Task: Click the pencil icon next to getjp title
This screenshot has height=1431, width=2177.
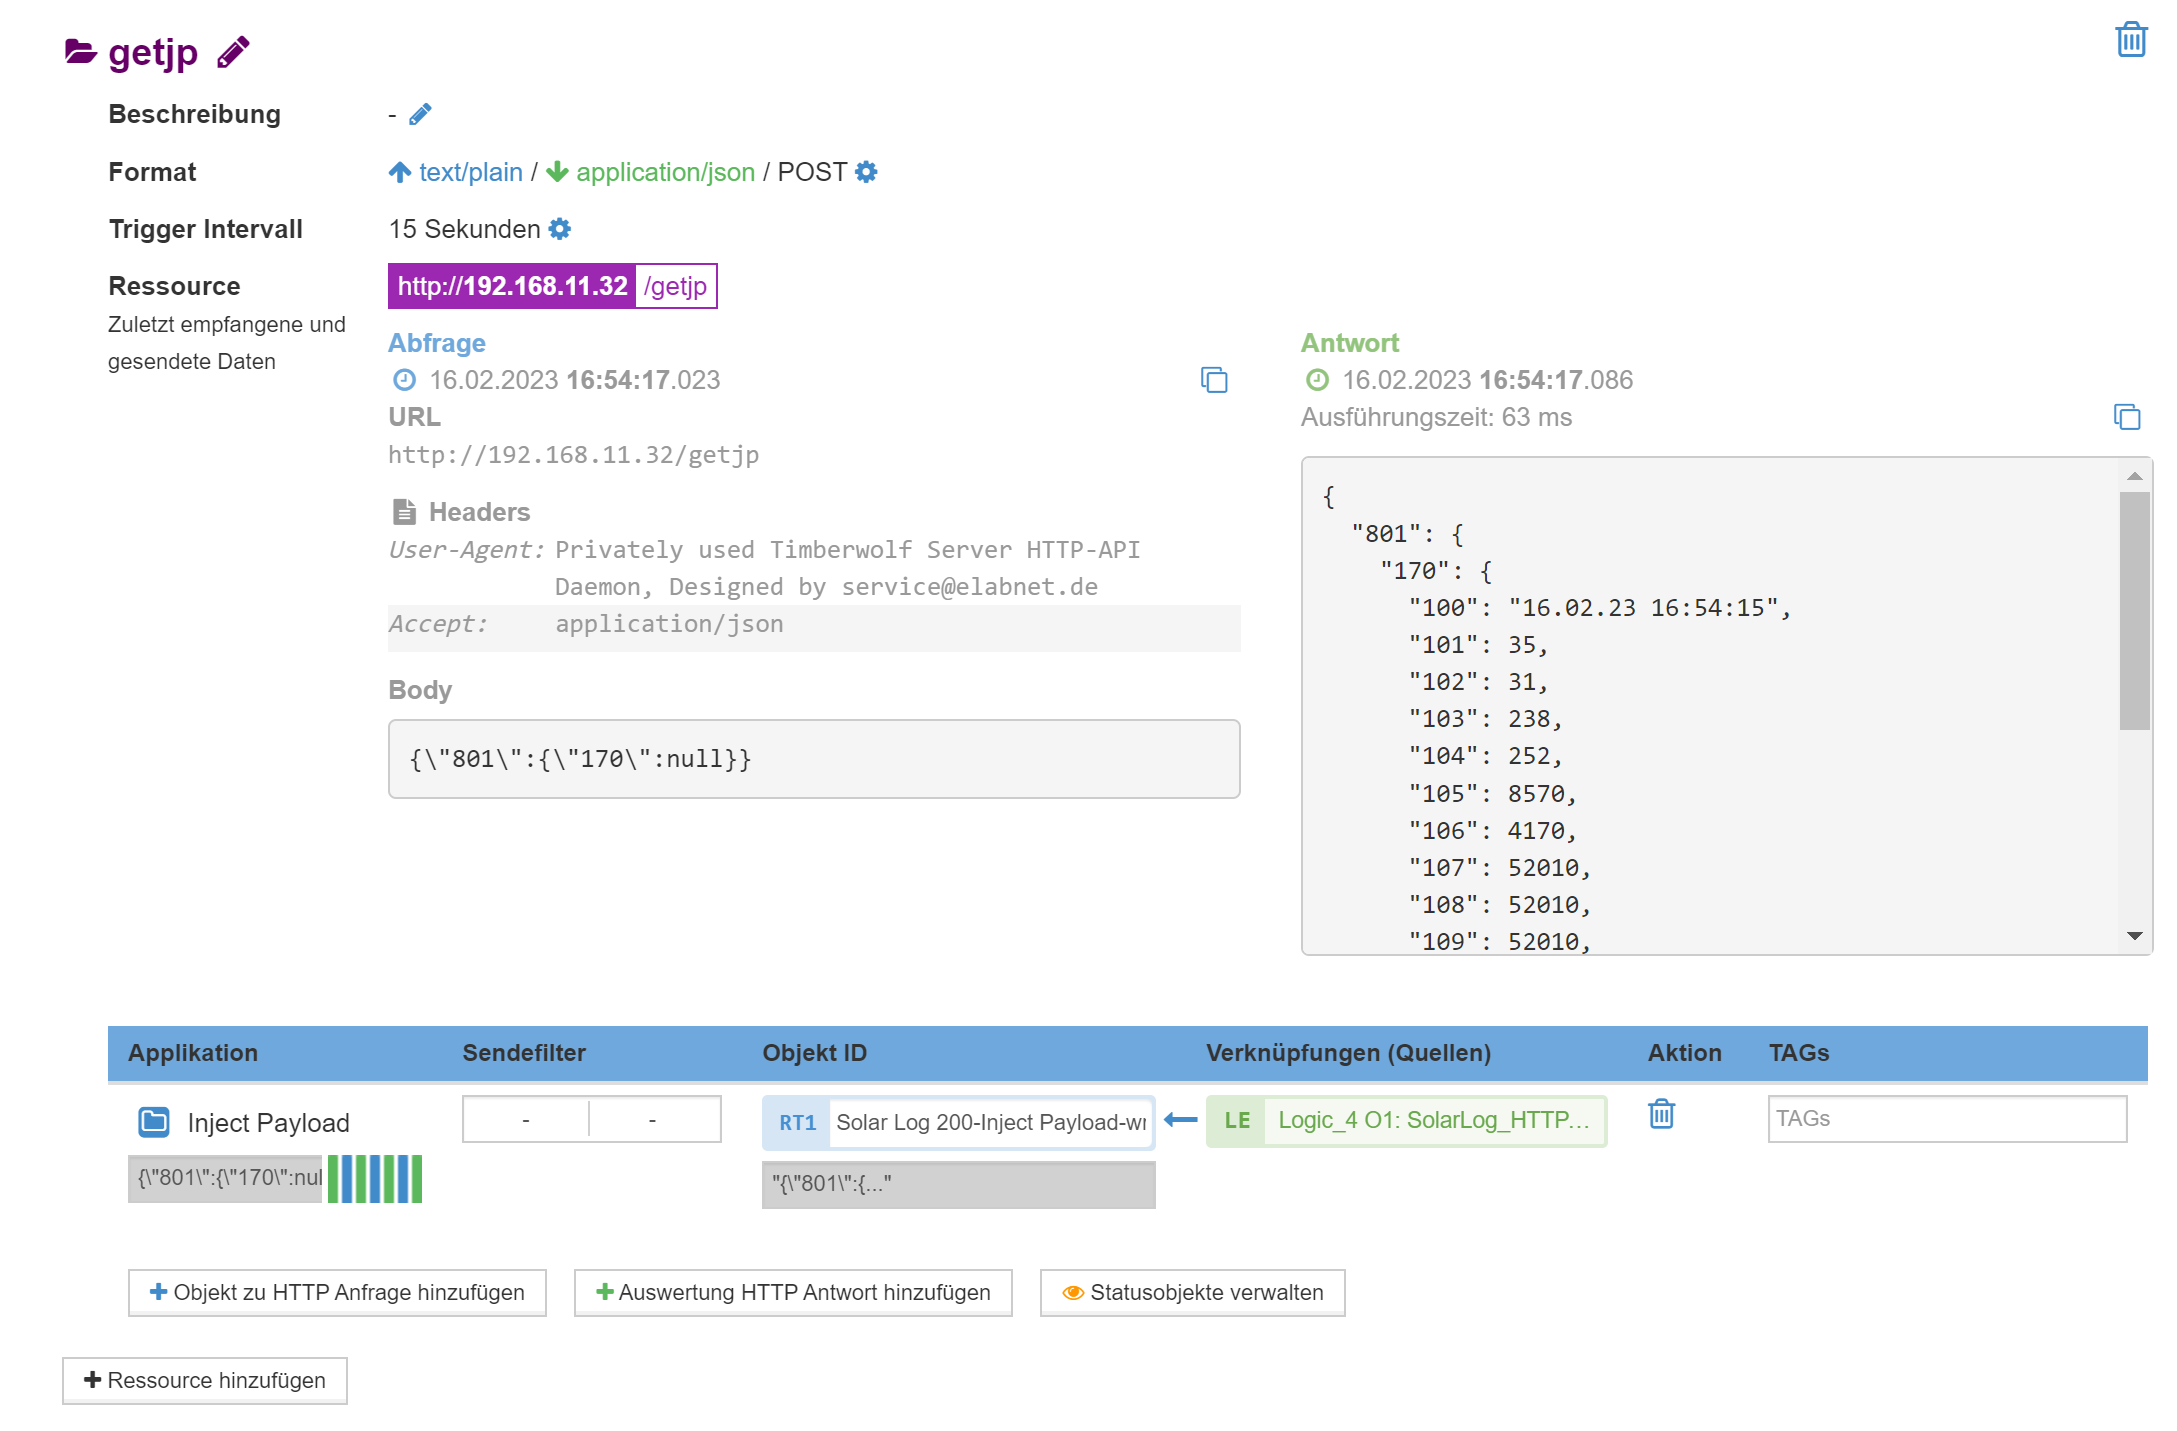Action: coord(233,52)
